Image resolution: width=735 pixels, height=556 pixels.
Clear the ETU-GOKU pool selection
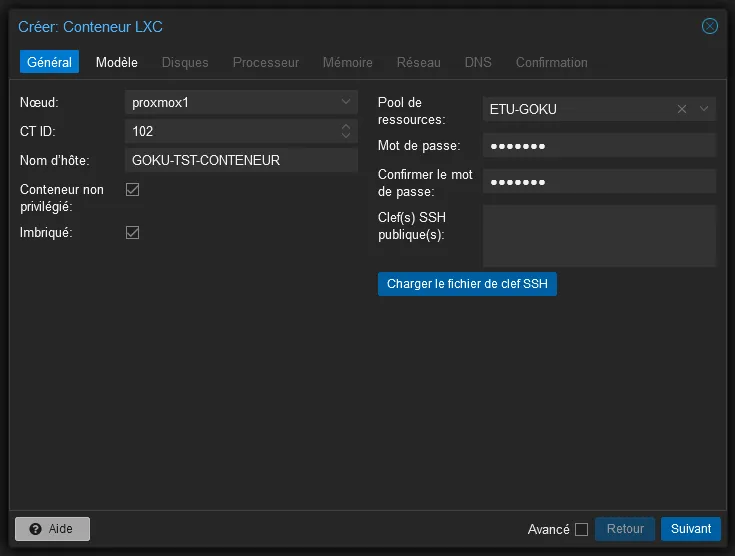coord(682,109)
